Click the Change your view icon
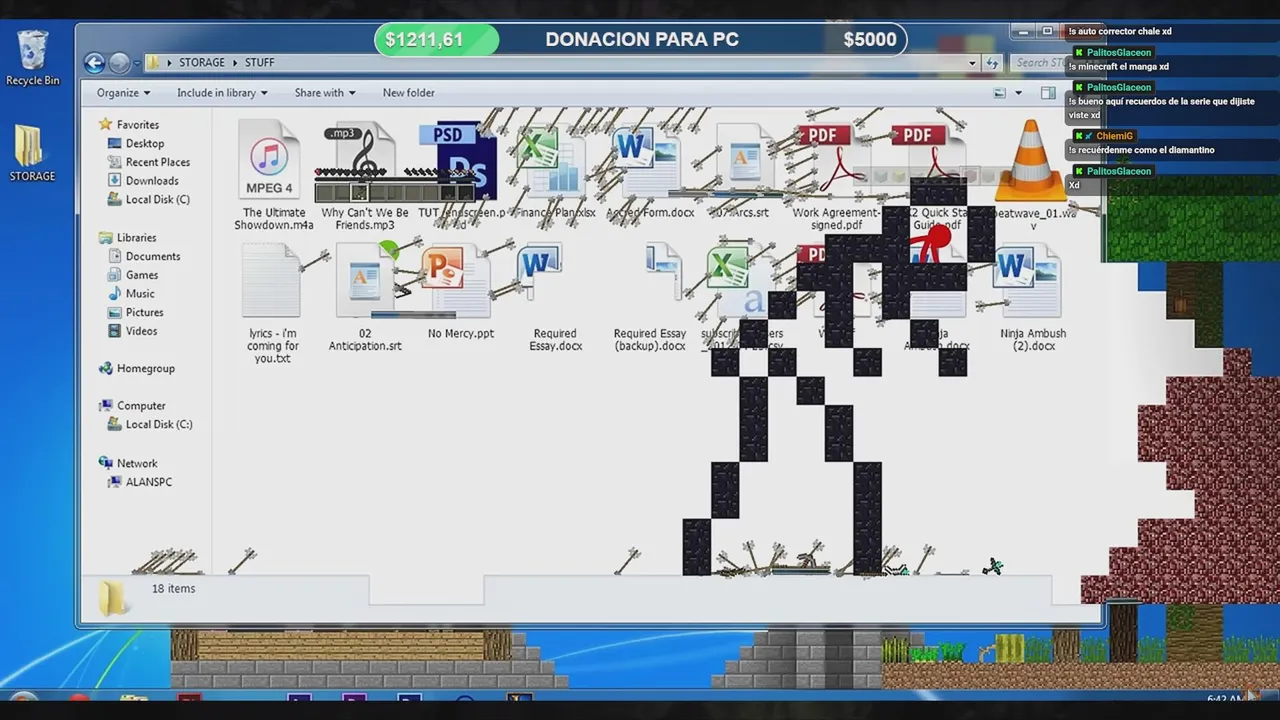 point(1000,93)
